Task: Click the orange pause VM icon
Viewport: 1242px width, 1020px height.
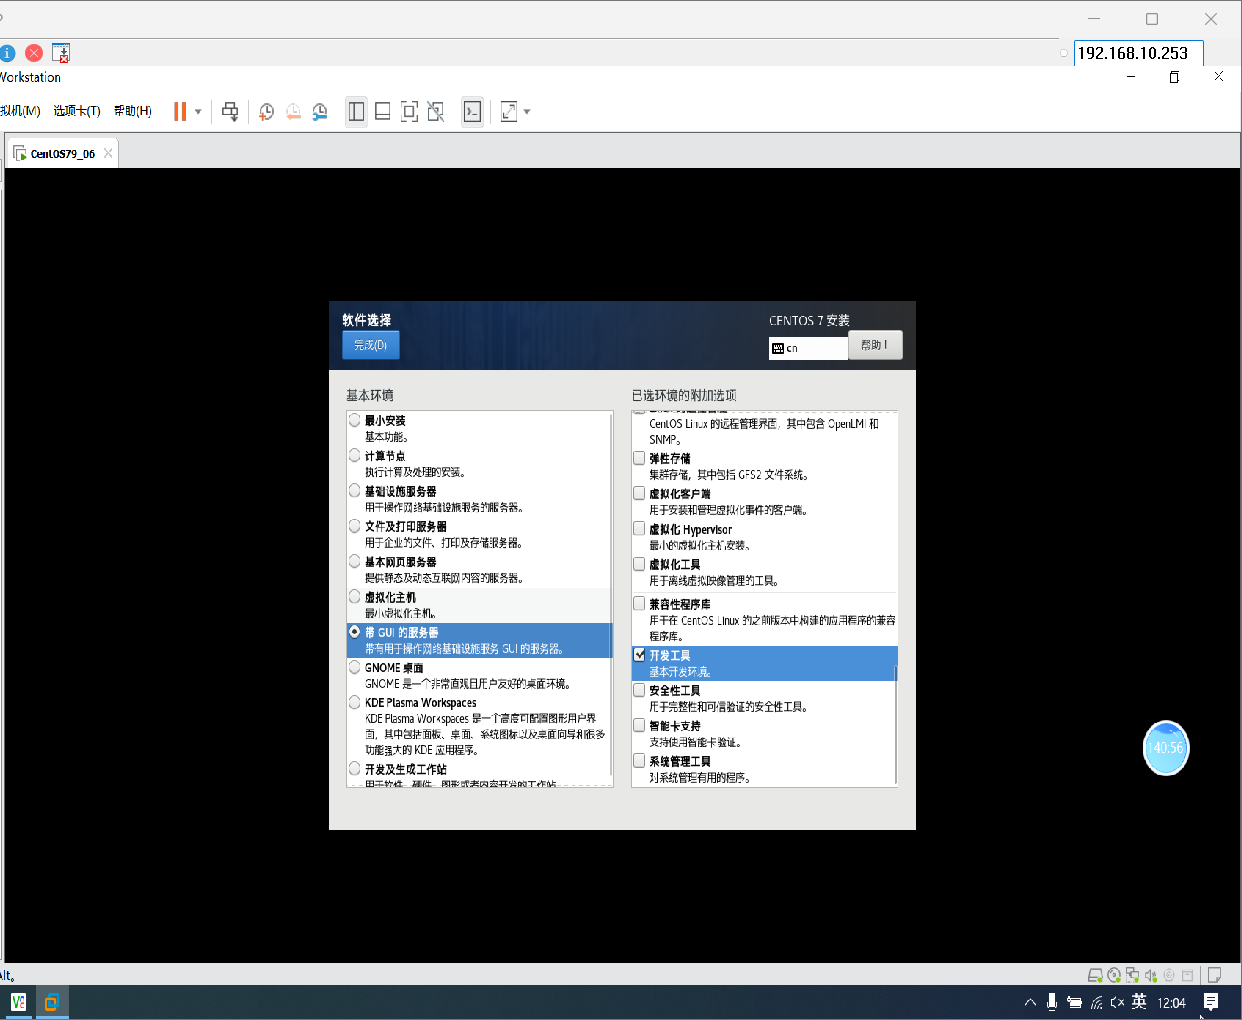Action: click(180, 111)
